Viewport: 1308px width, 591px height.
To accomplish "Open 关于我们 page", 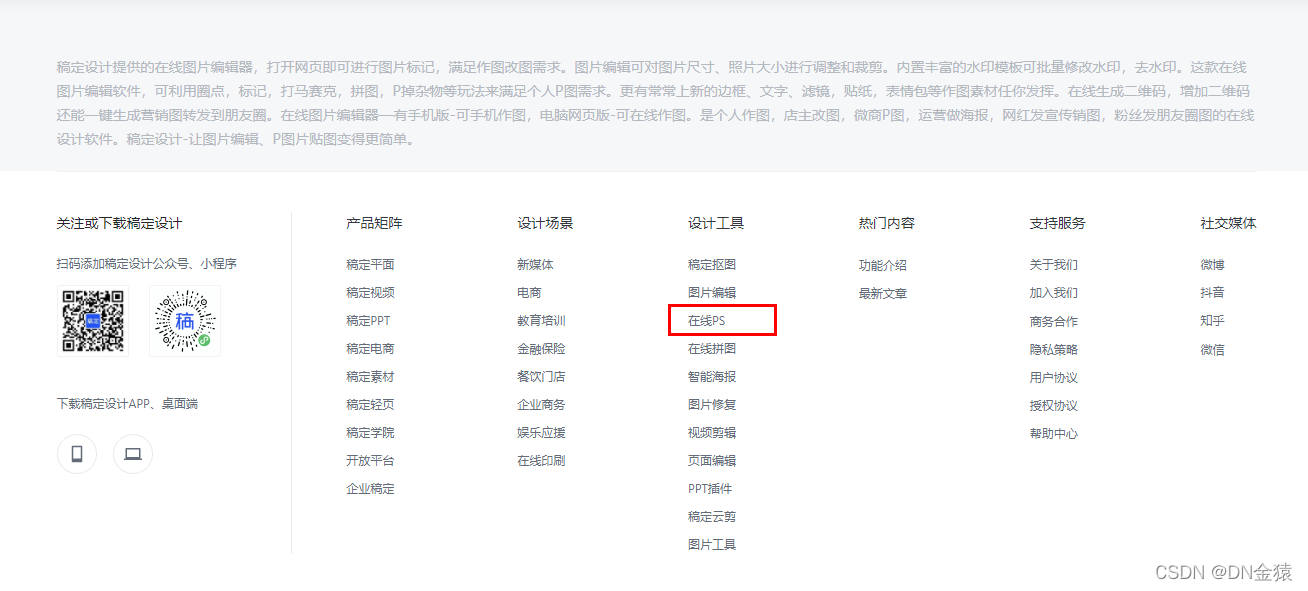I will [1054, 266].
